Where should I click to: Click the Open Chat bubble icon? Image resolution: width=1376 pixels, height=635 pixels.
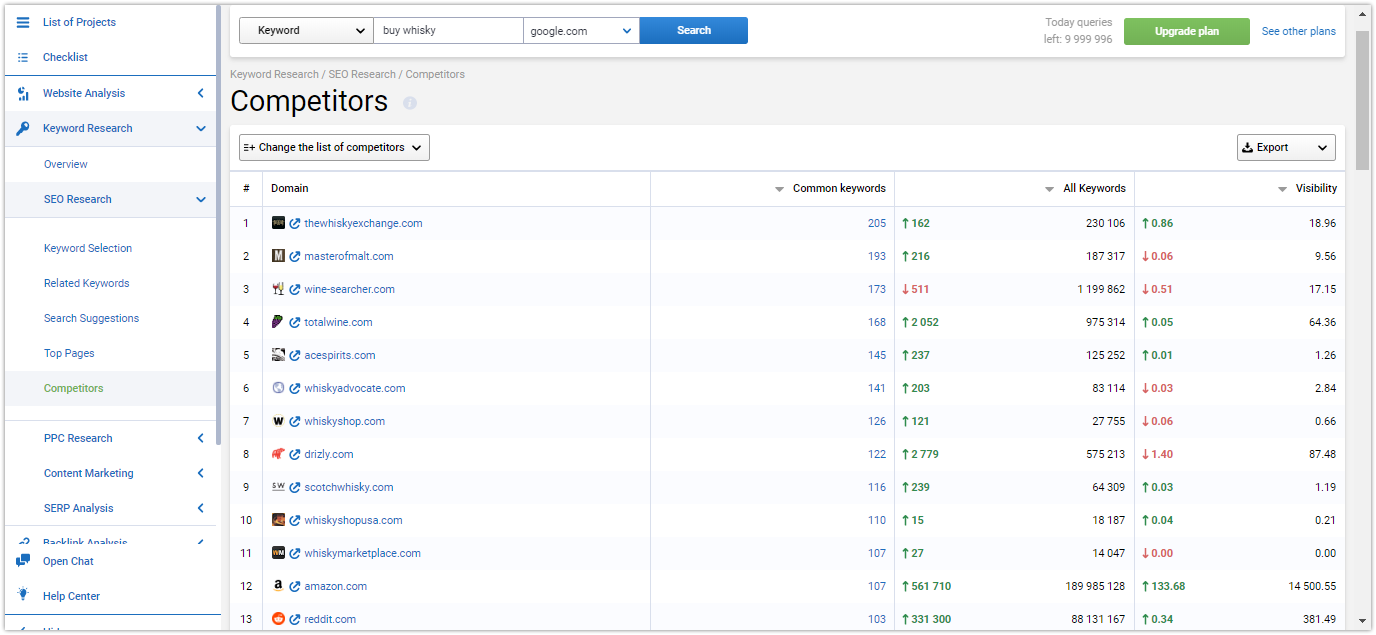pyautogui.click(x=23, y=561)
